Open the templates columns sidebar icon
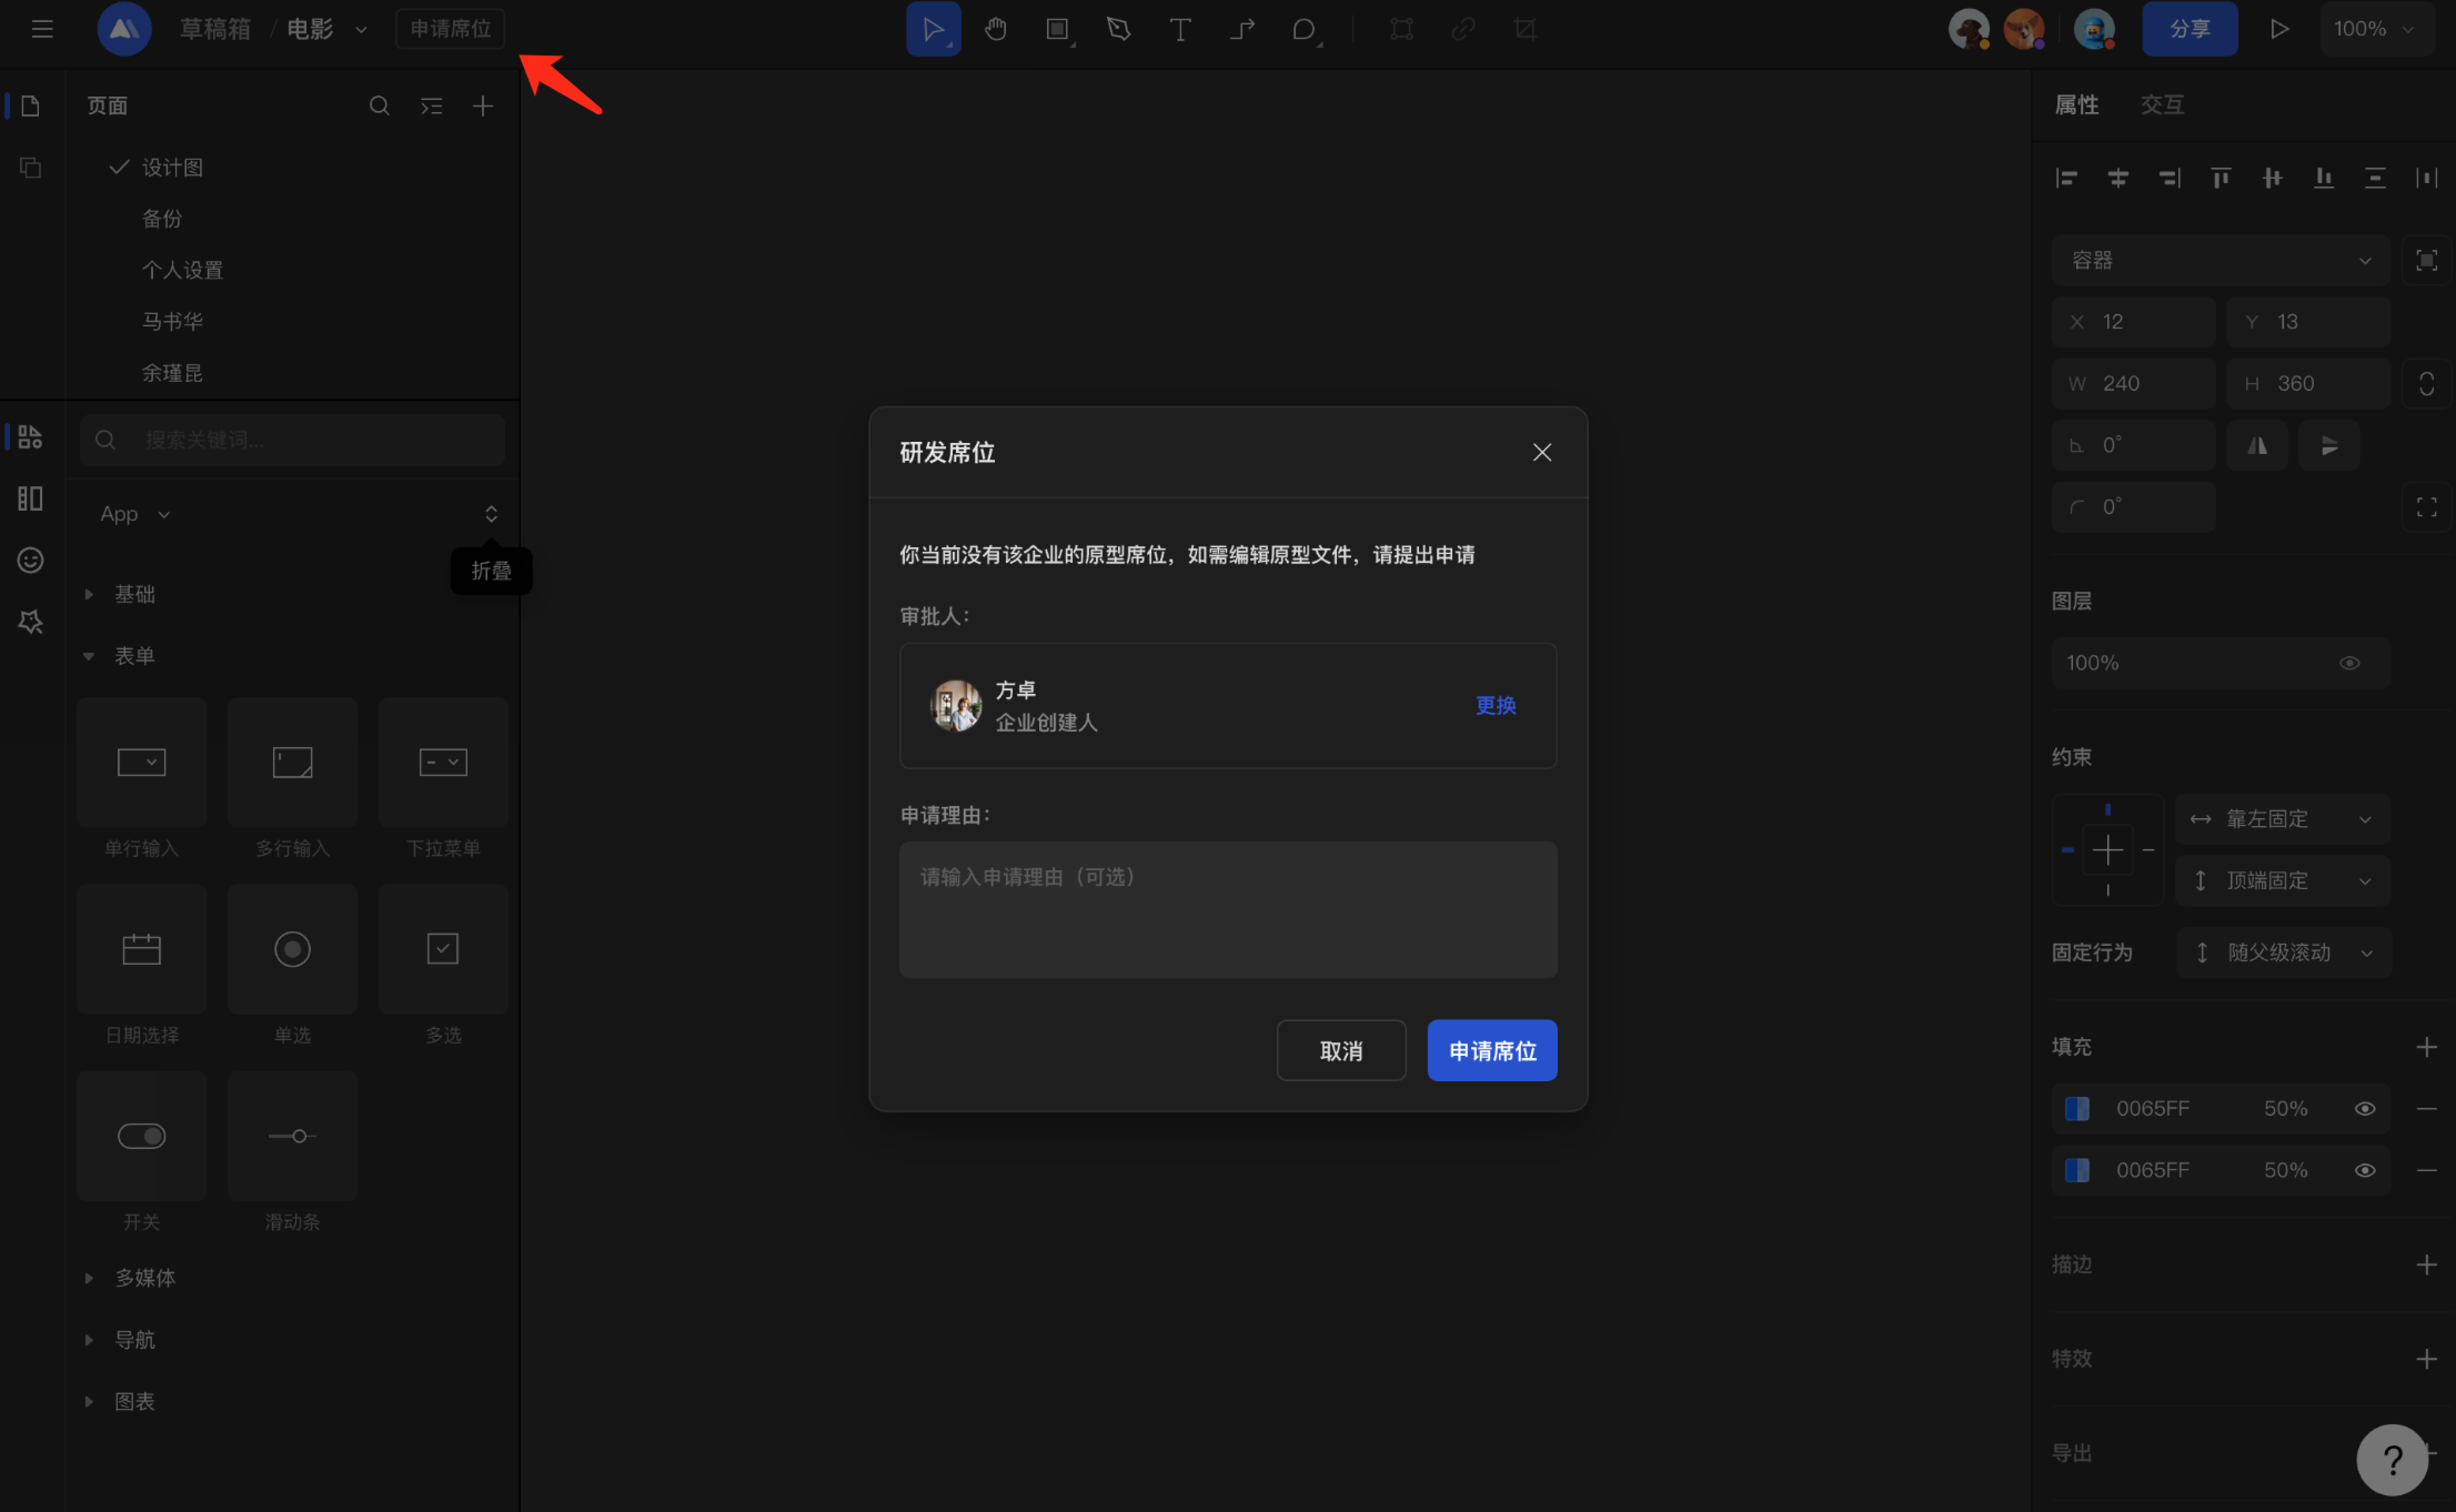 pos(30,498)
